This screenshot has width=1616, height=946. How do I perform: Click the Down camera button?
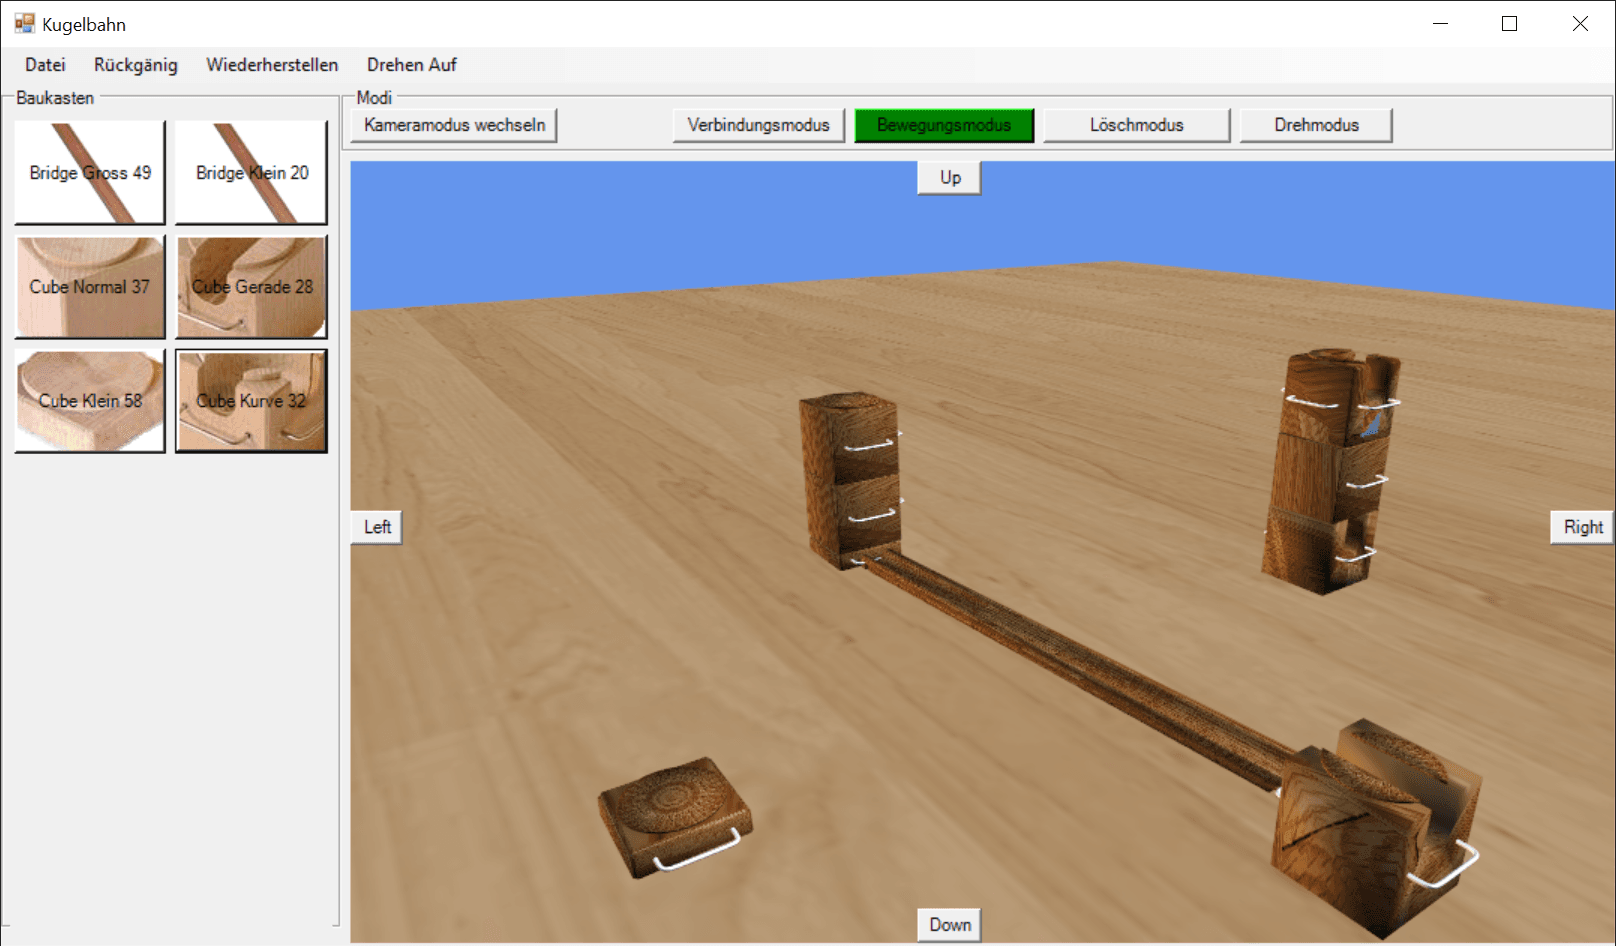coord(948,925)
